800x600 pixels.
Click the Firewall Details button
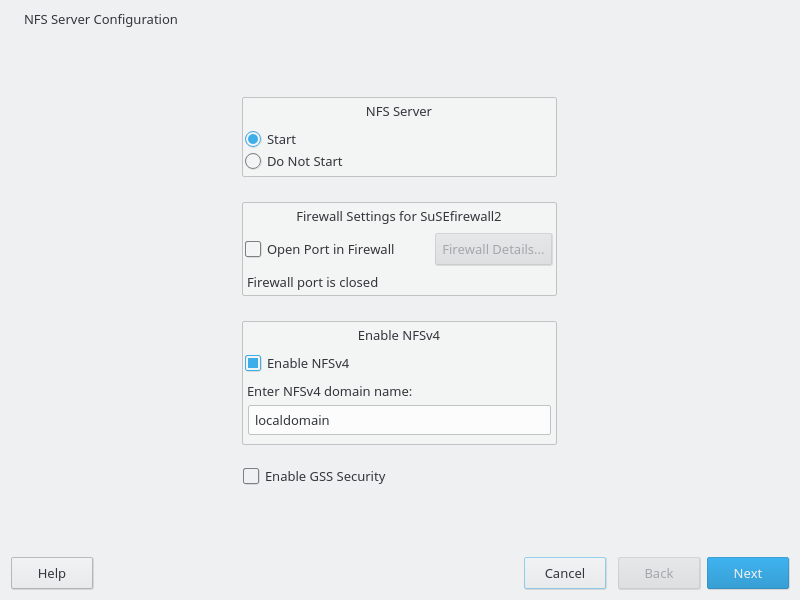[493, 249]
